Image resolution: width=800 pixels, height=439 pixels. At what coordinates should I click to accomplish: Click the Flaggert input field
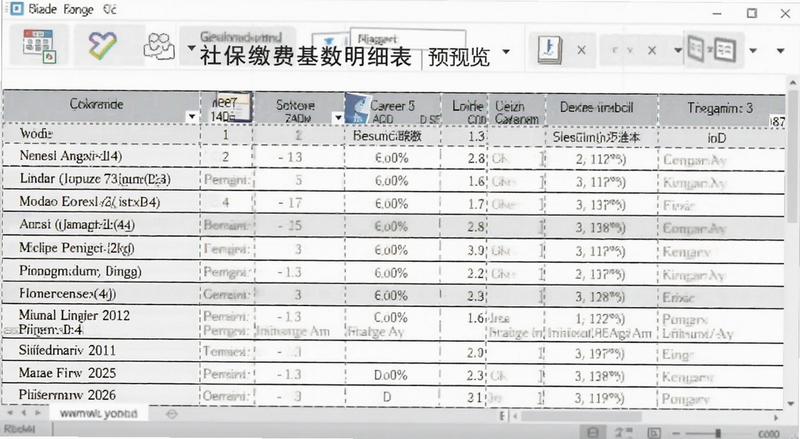point(407,39)
